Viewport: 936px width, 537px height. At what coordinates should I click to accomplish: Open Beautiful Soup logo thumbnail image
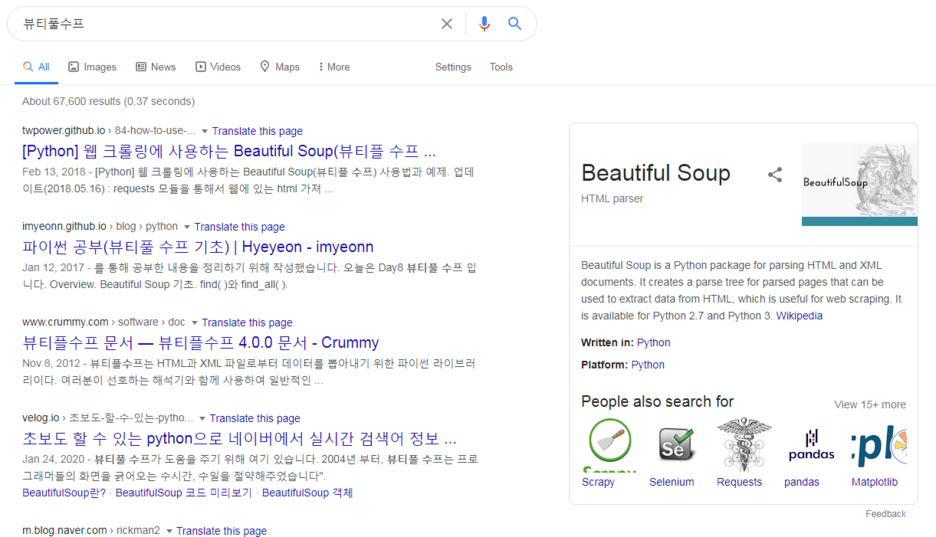click(x=860, y=184)
